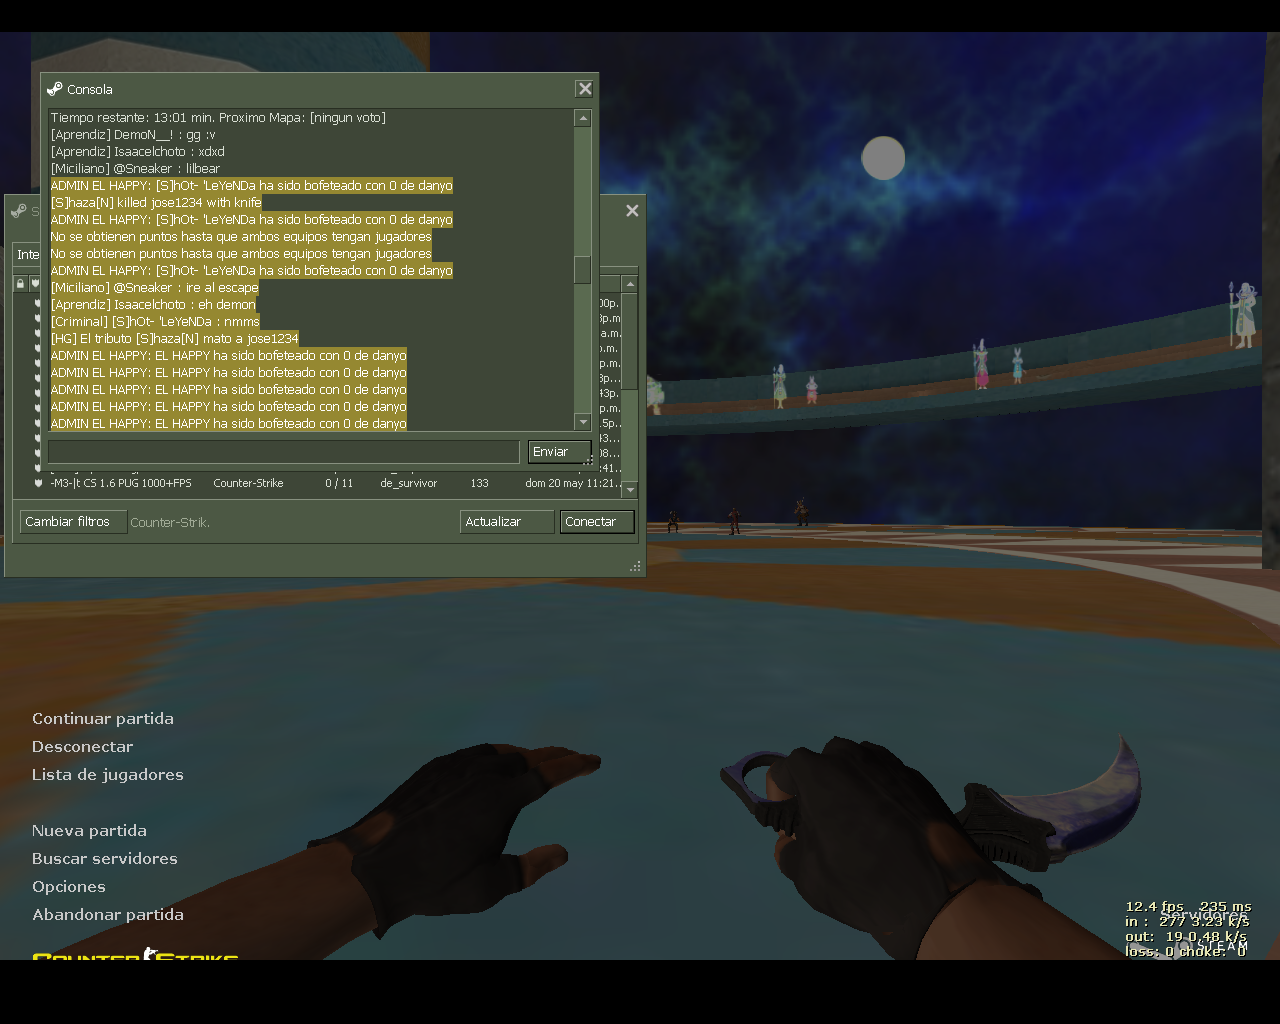1280x1024 pixels.
Task: Switch to the Internet tab in server browser
Action: click(x=27, y=254)
